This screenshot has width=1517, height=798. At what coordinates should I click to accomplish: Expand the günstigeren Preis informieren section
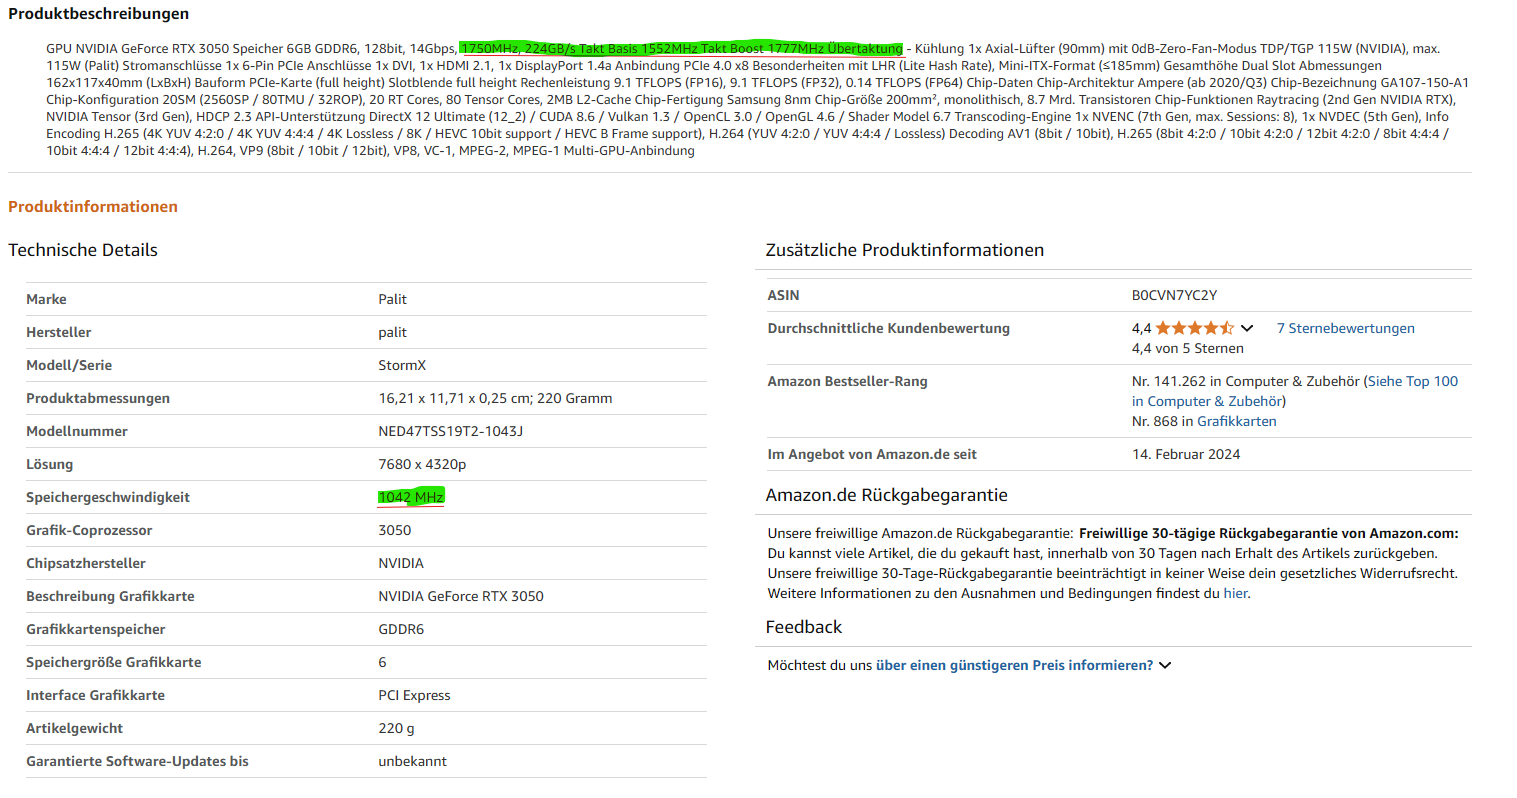click(x=1165, y=664)
